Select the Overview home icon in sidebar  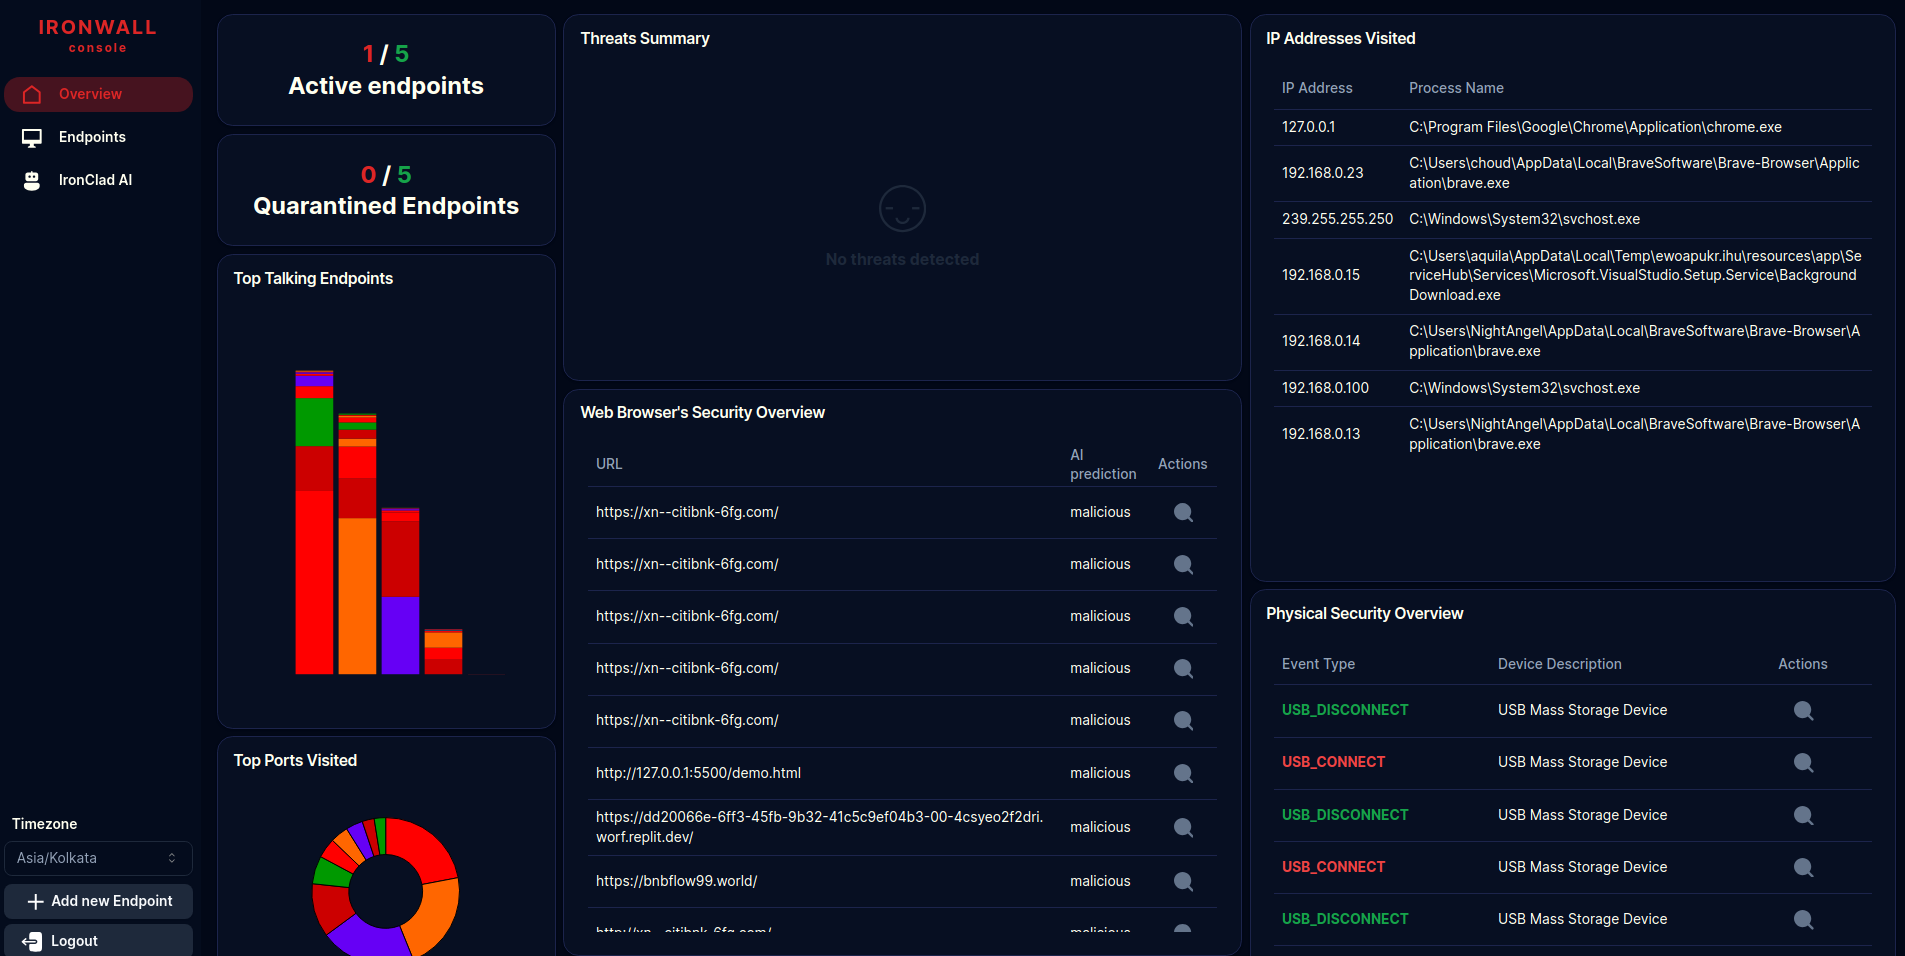(33, 93)
